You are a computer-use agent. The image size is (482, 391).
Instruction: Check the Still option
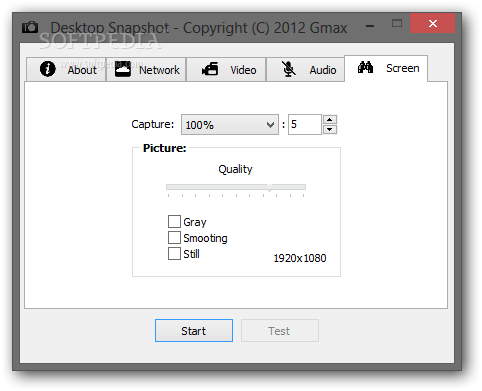(x=174, y=254)
